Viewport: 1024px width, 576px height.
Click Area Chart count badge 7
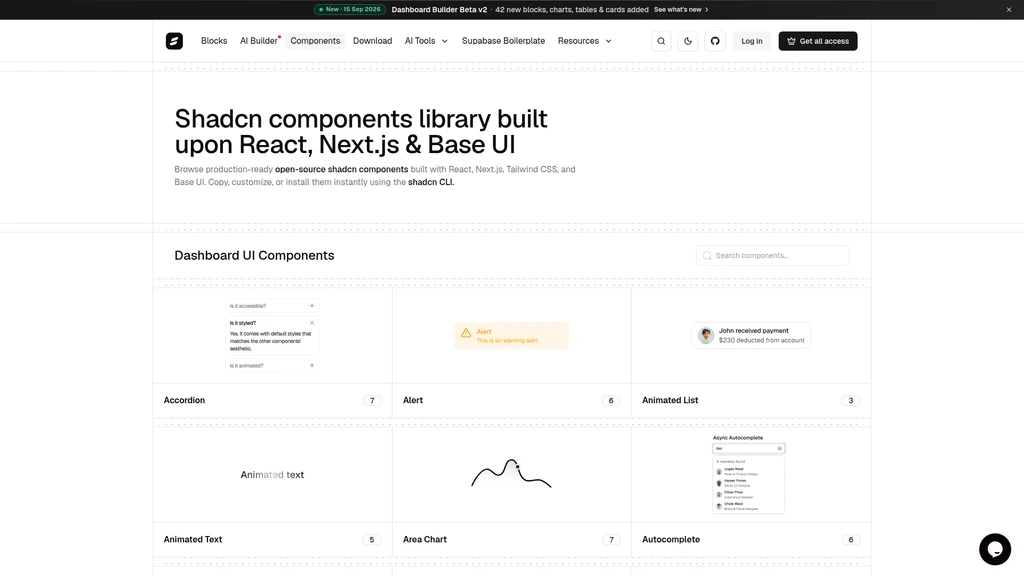coord(611,539)
